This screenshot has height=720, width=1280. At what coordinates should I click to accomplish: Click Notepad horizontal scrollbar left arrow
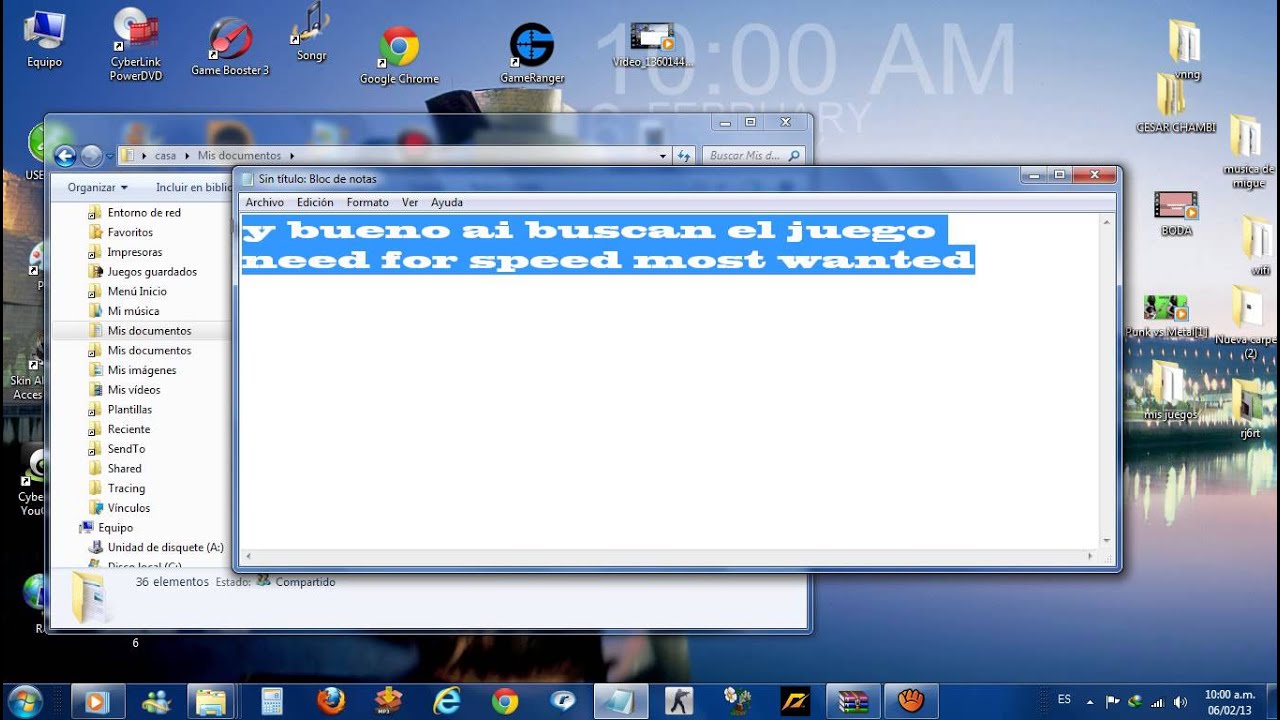(249, 556)
